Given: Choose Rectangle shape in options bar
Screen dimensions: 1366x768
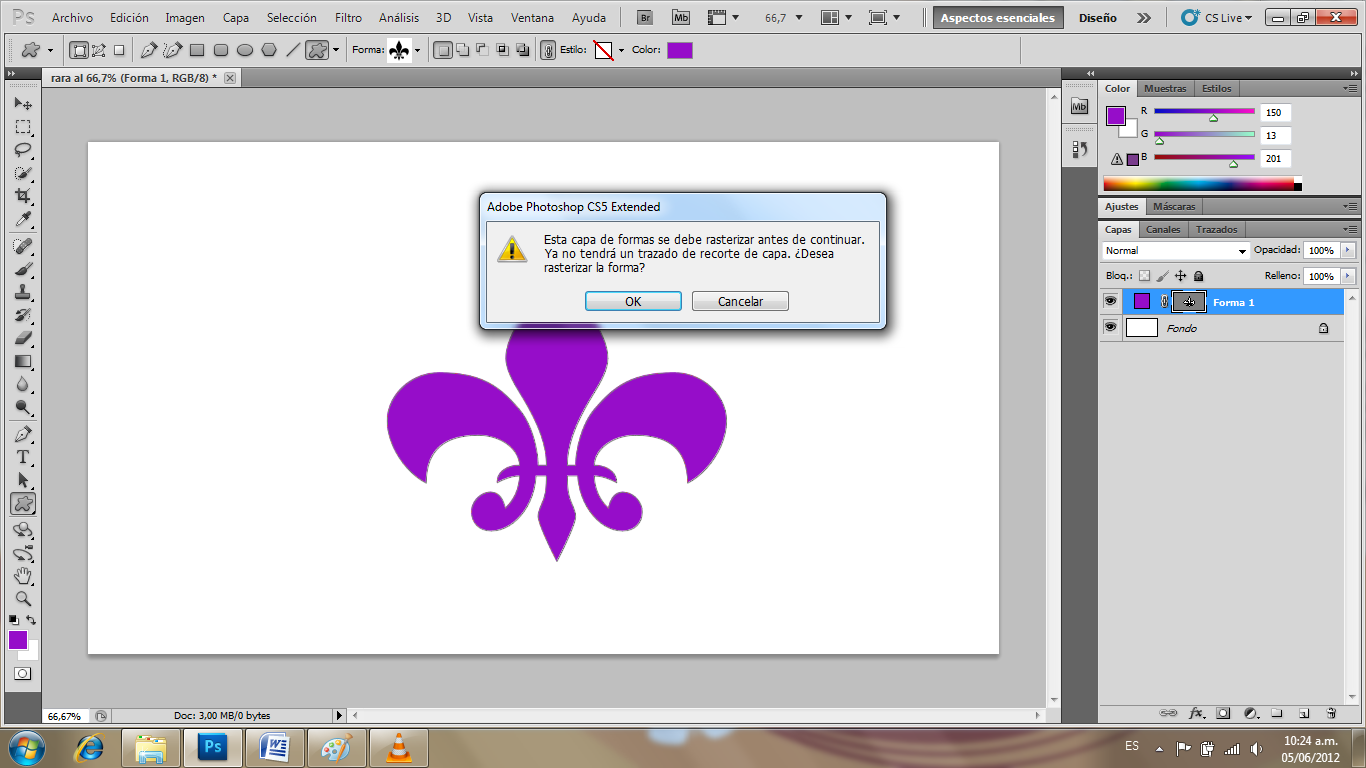Looking at the screenshot, I should (x=197, y=50).
